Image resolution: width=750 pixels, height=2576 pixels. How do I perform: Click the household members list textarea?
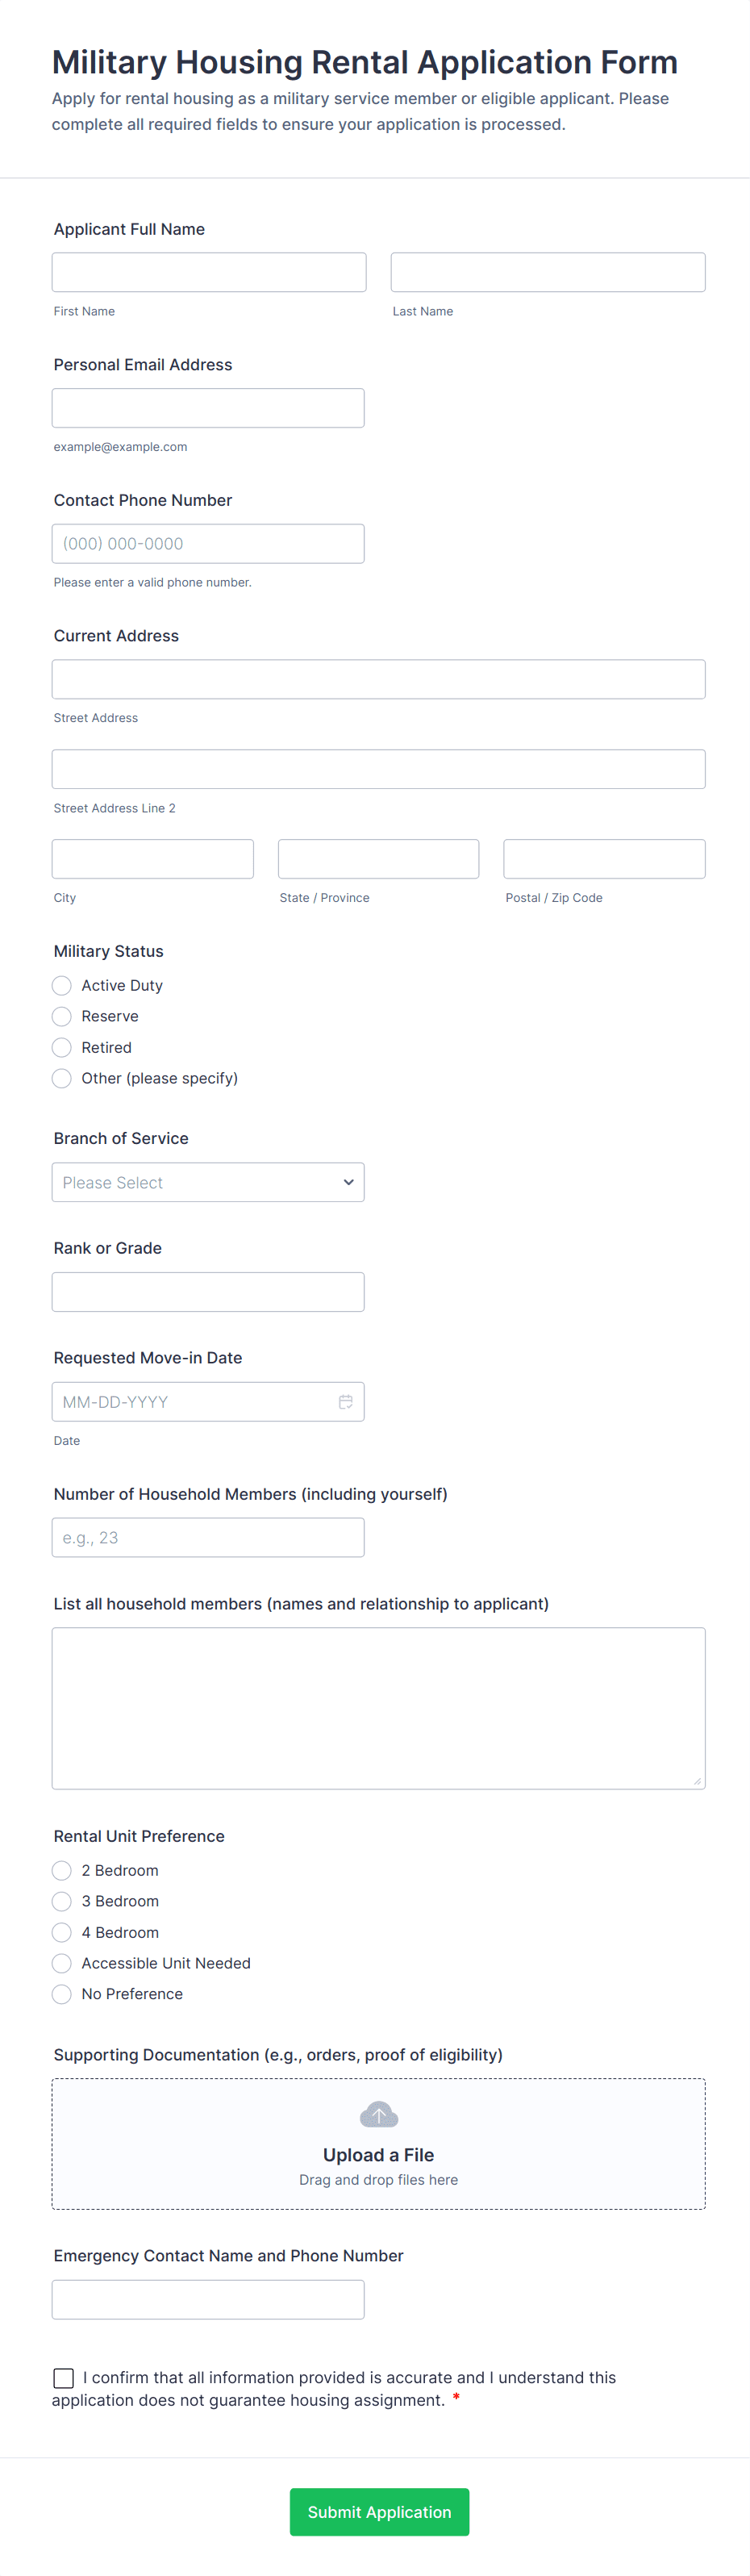tap(378, 1707)
